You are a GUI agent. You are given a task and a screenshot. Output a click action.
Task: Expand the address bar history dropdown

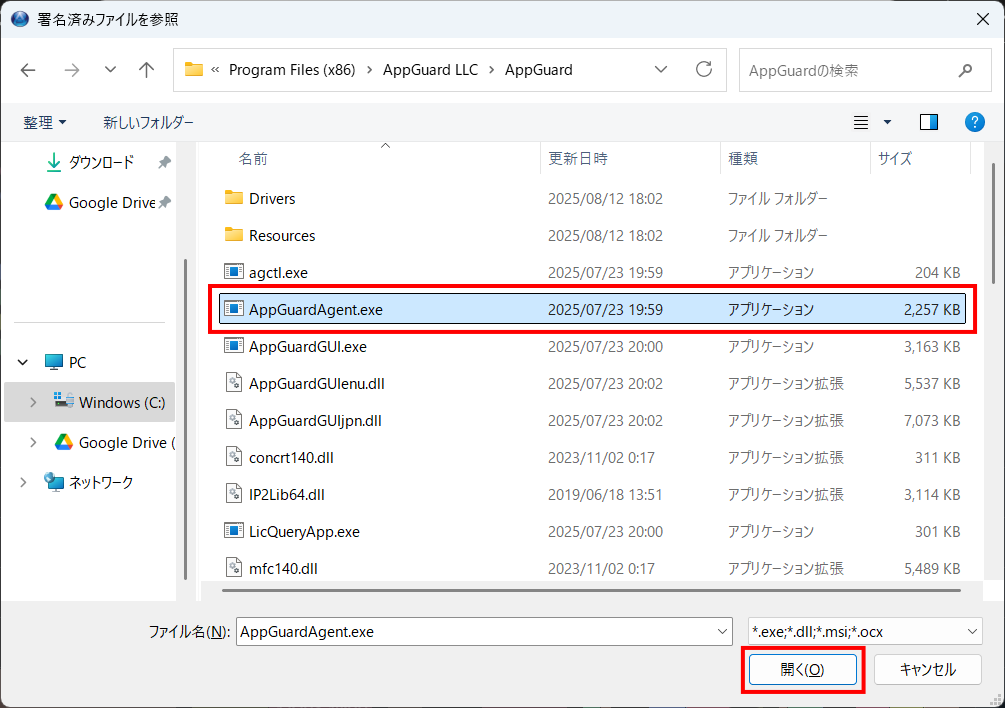661,70
